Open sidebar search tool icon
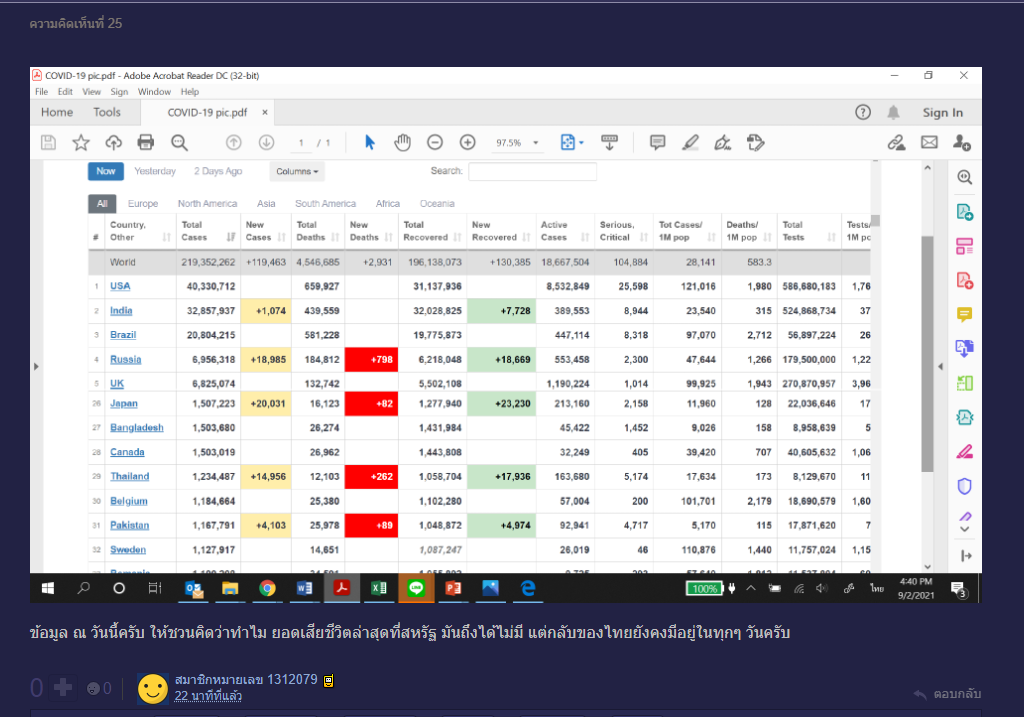The image size is (1024, 717). point(965,177)
